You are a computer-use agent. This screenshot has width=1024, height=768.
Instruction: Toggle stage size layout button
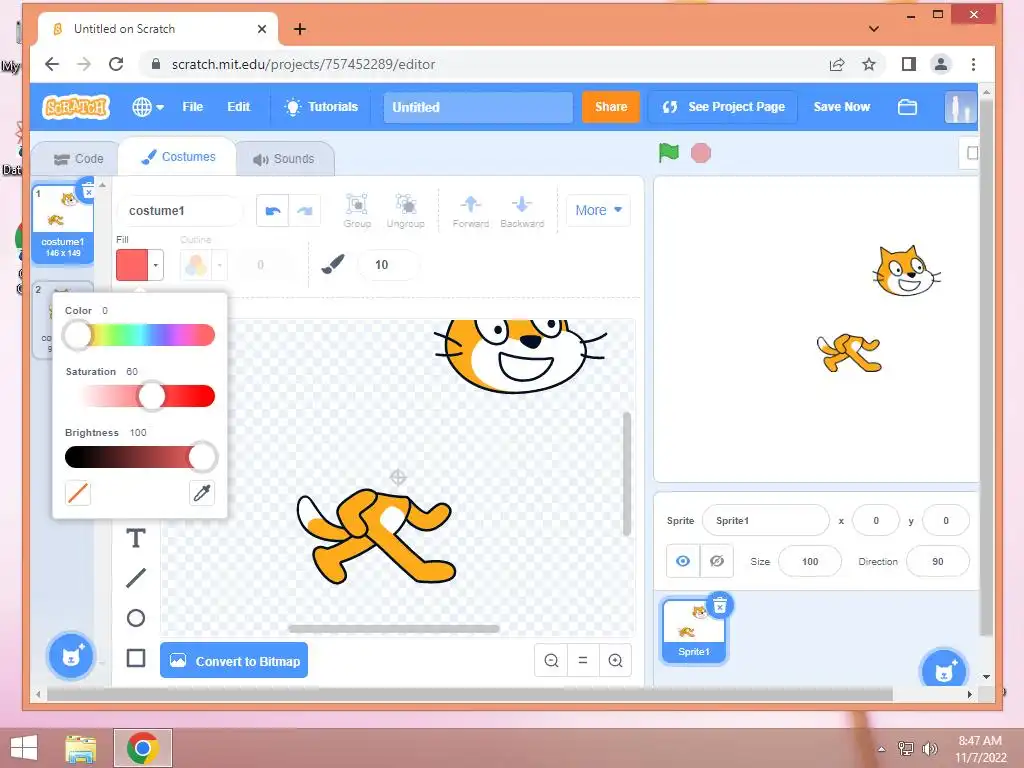tap(971, 153)
